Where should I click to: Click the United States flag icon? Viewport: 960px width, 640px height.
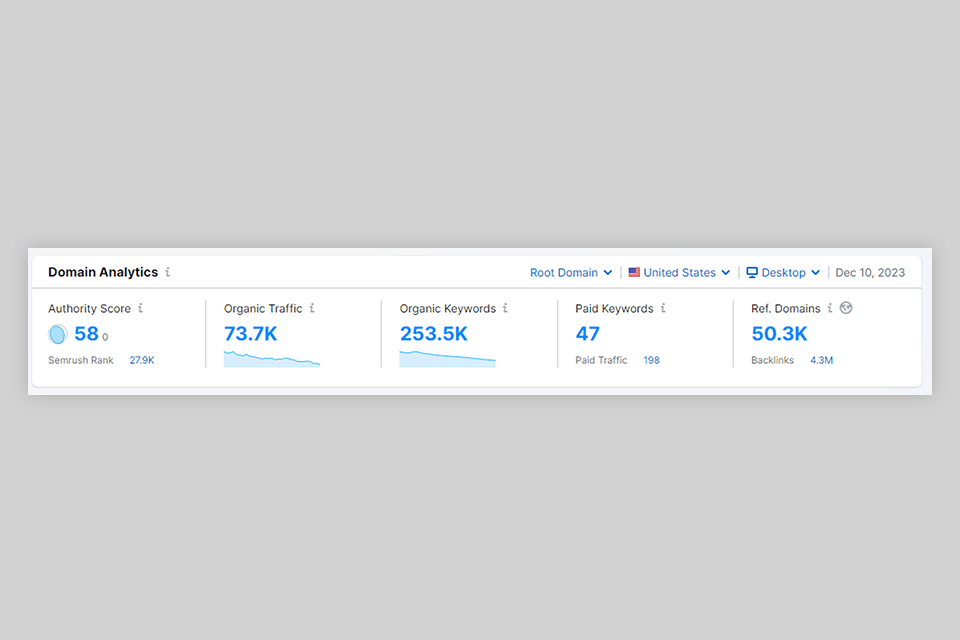pos(634,272)
